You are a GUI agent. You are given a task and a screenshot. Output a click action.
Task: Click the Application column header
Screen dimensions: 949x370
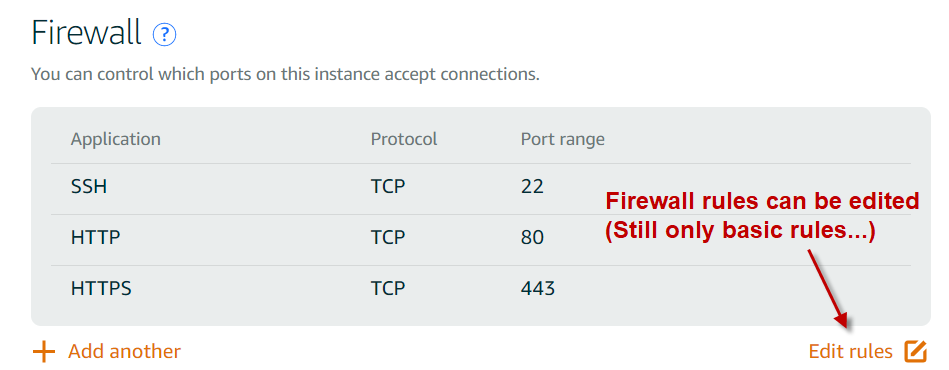click(x=116, y=139)
